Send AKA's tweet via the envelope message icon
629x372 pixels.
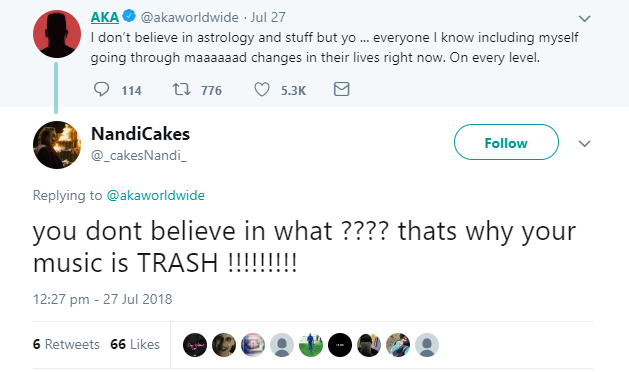(341, 89)
